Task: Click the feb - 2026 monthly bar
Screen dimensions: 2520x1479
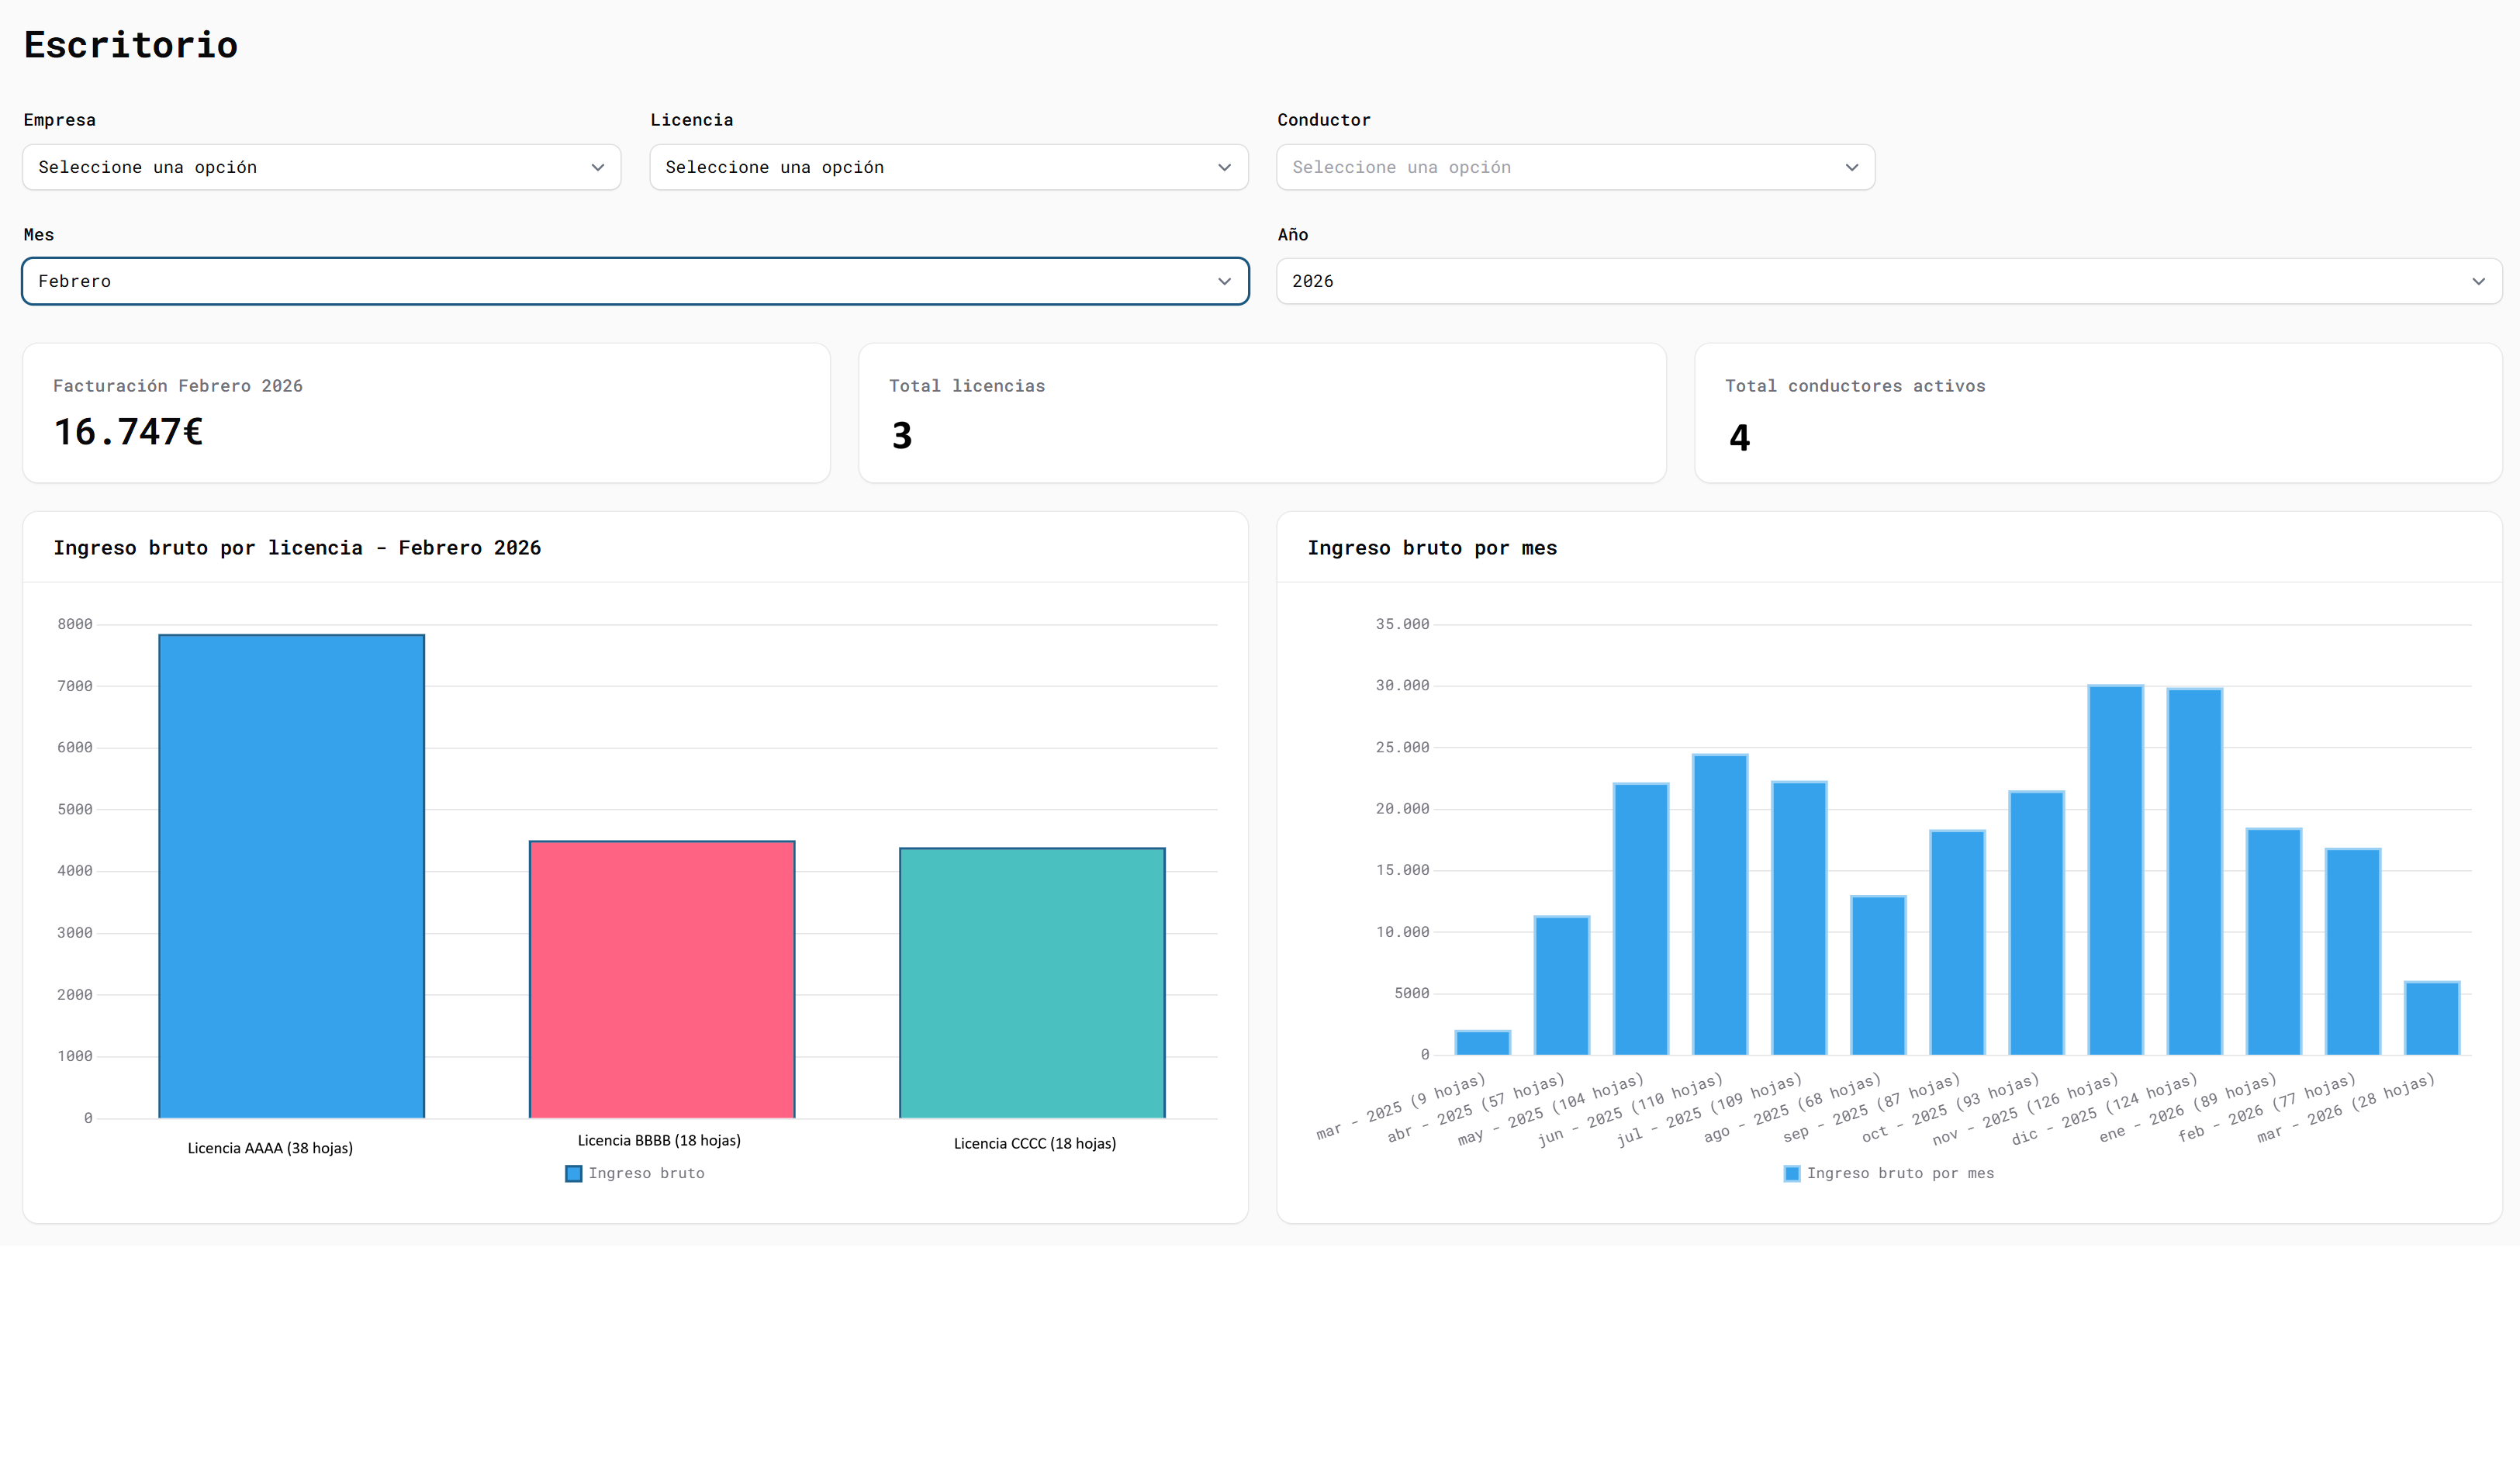Action: (x=2352, y=951)
